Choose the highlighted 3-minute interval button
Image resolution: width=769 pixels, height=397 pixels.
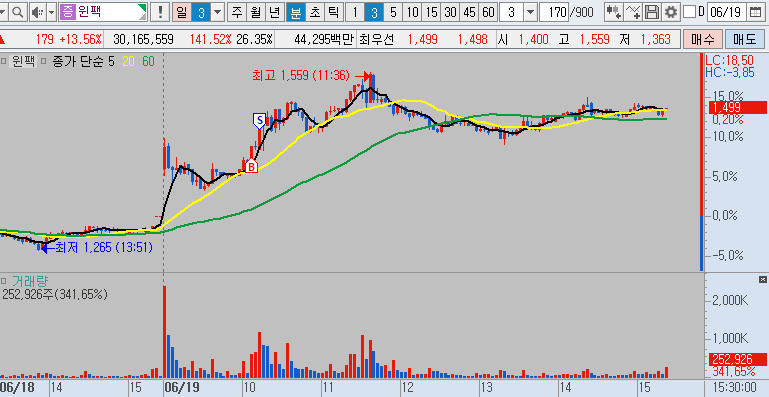click(x=374, y=12)
